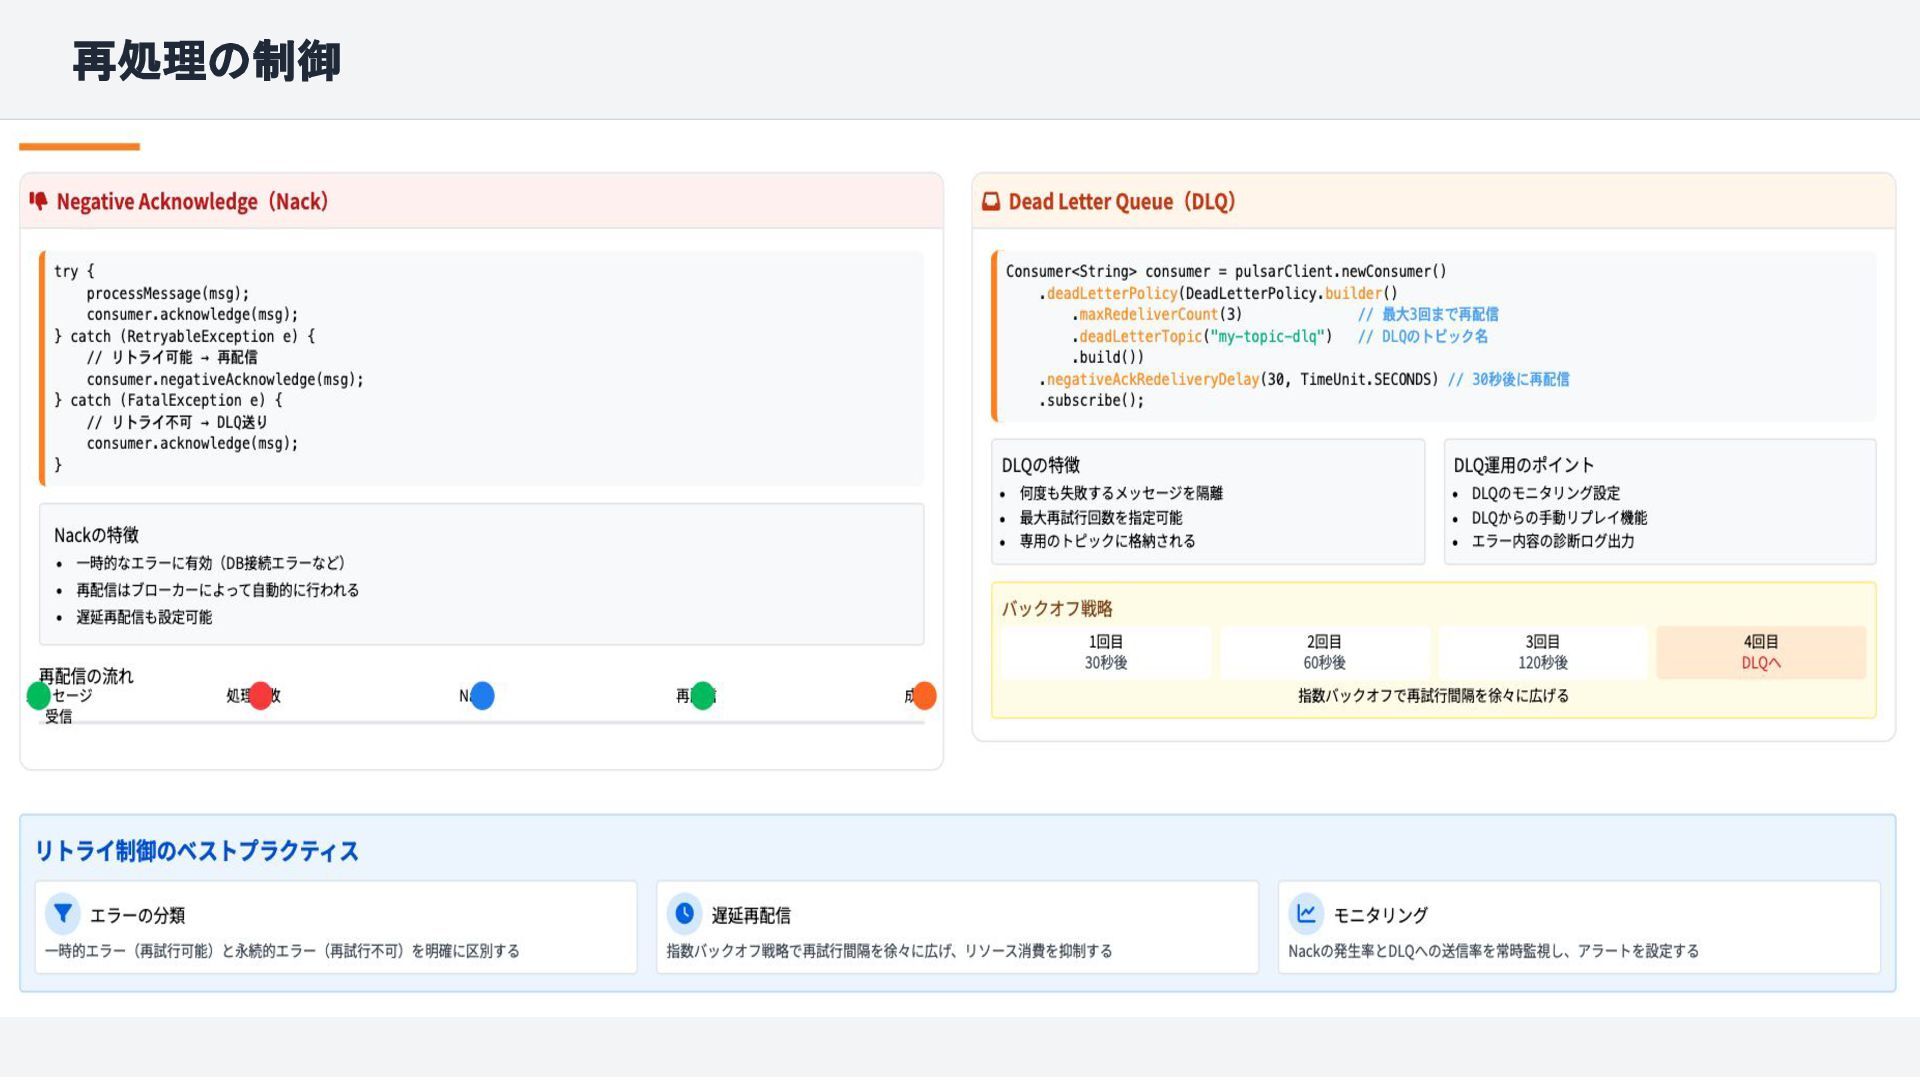The width and height of the screenshot is (1920, 1080).
Task: Click the chart icon for モニタリング
Action: pyautogui.click(x=1306, y=913)
